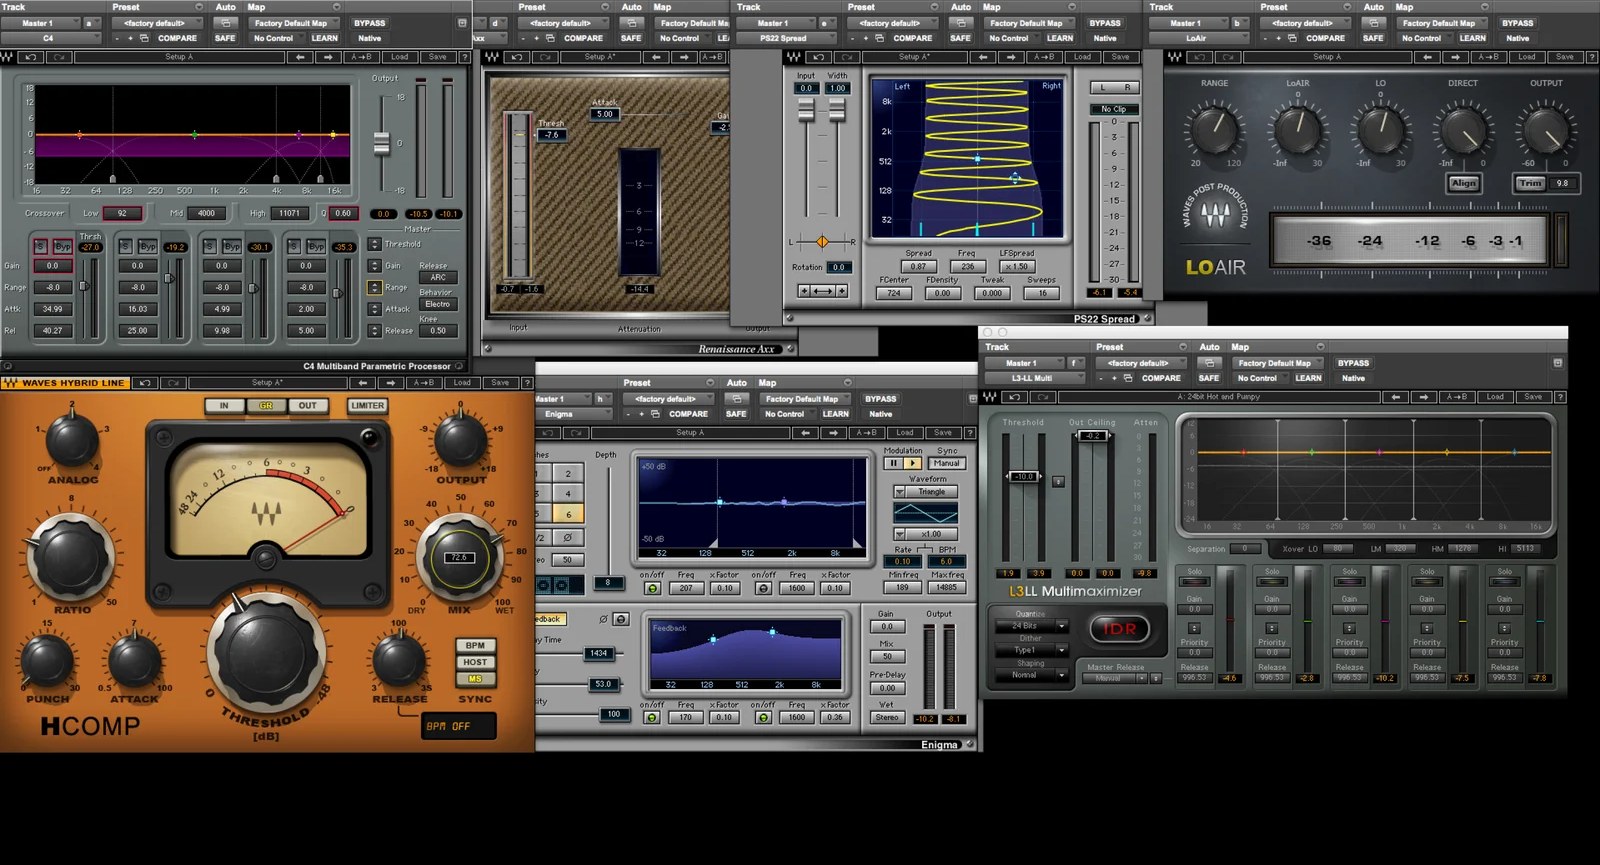Click the Save button in the PS22 Spread toolbar
The width and height of the screenshot is (1600, 865).
tap(1121, 57)
